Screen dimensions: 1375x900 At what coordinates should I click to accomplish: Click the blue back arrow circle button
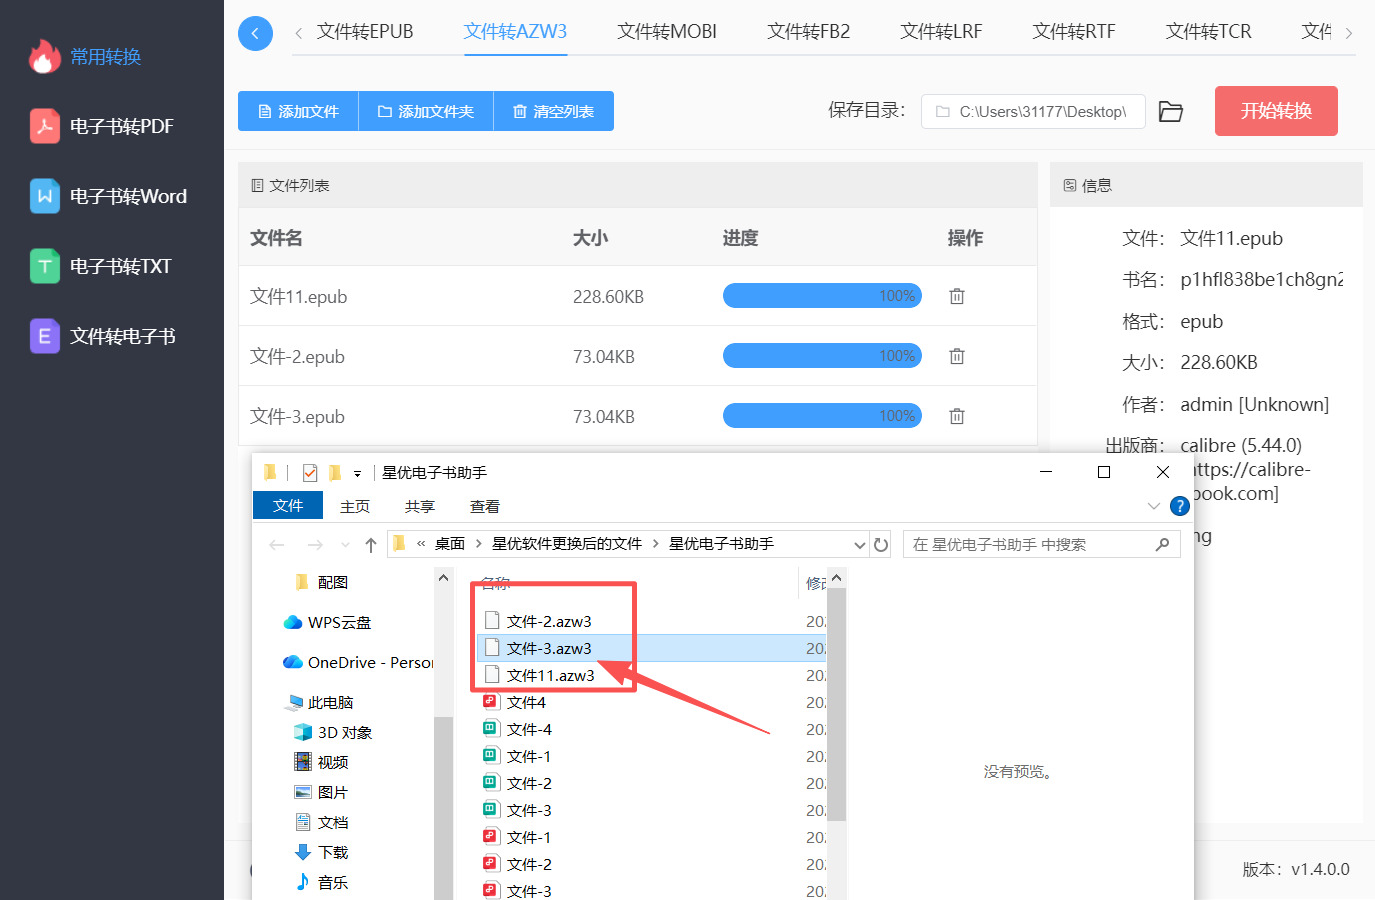(x=255, y=33)
